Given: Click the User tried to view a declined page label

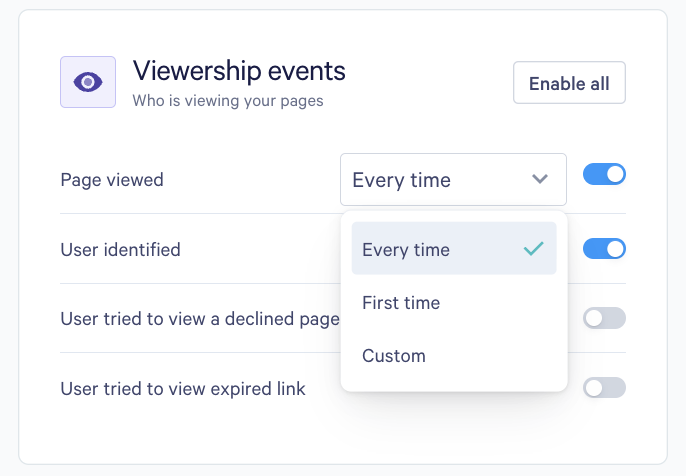Looking at the screenshot, I should [x=200, y=319].
